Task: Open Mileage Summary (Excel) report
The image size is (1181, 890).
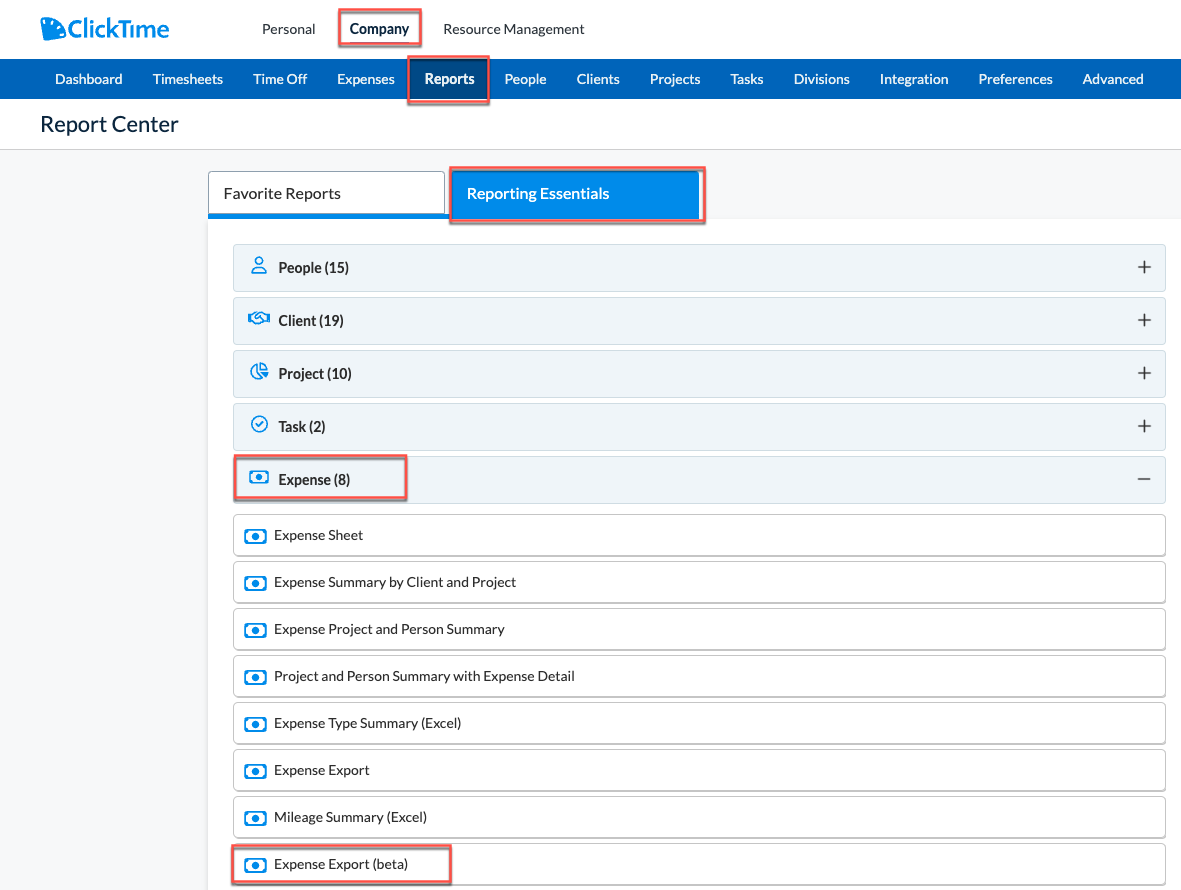Action: (699, 818)
